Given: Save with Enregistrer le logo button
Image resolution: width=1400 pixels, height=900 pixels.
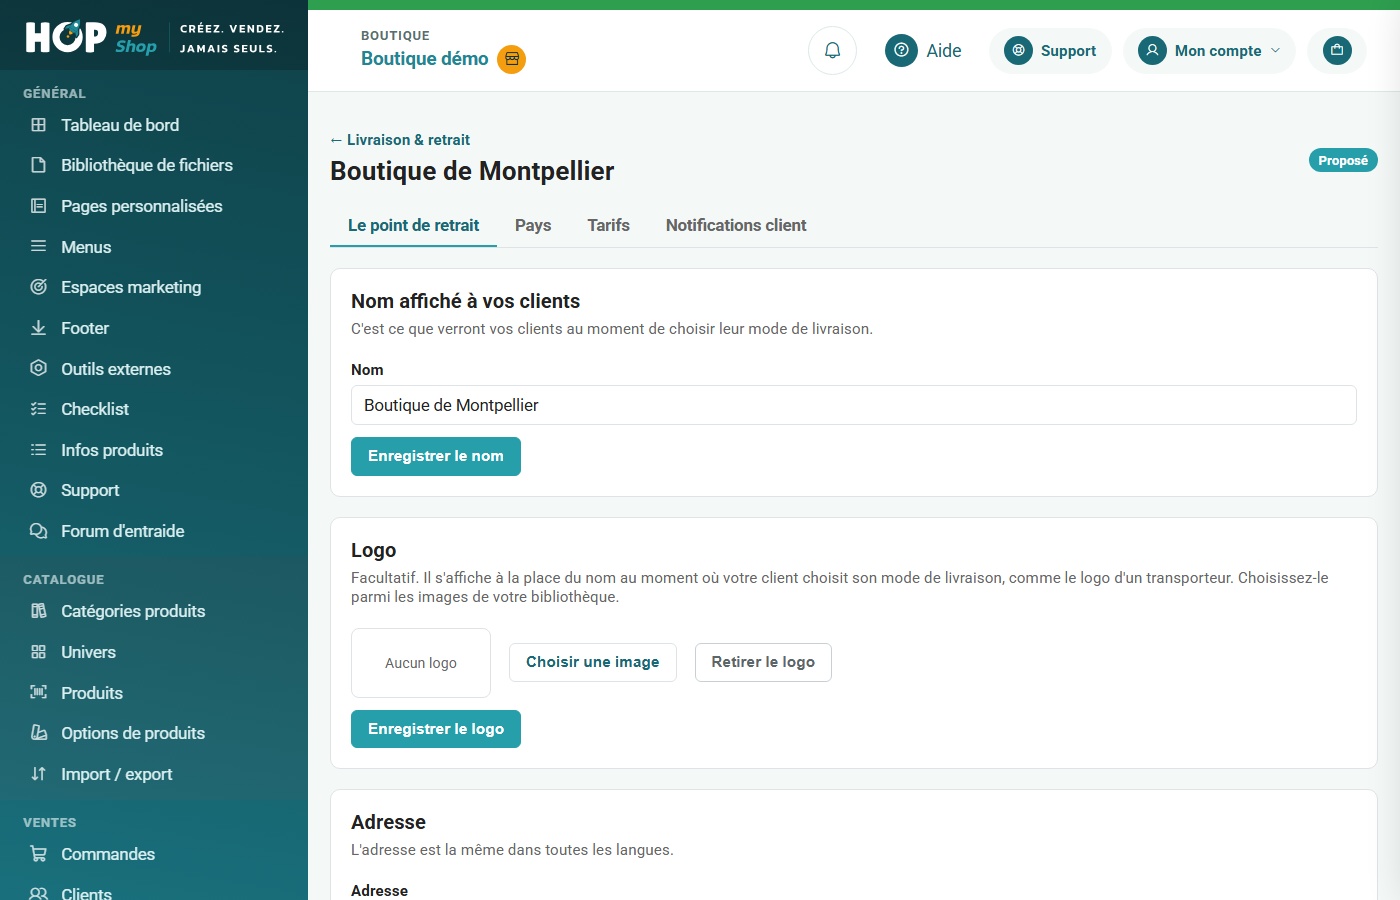Looking at the screenshot, I should (436, 729).
